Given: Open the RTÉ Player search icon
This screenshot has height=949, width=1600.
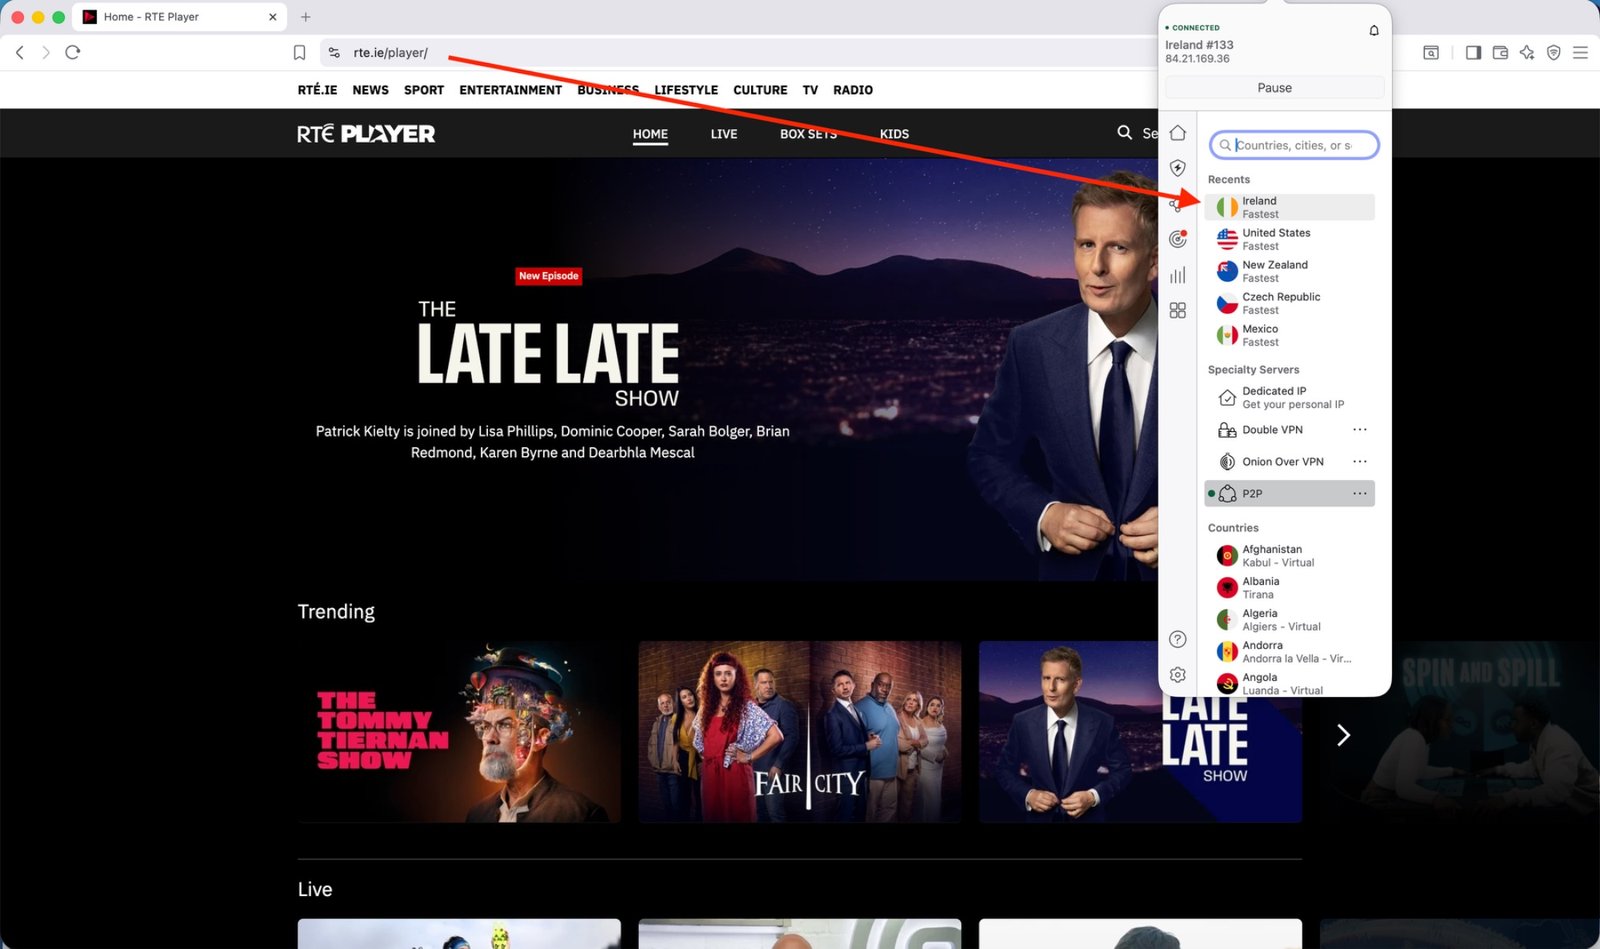Looking at the screenshot, I should point(1124,132).
